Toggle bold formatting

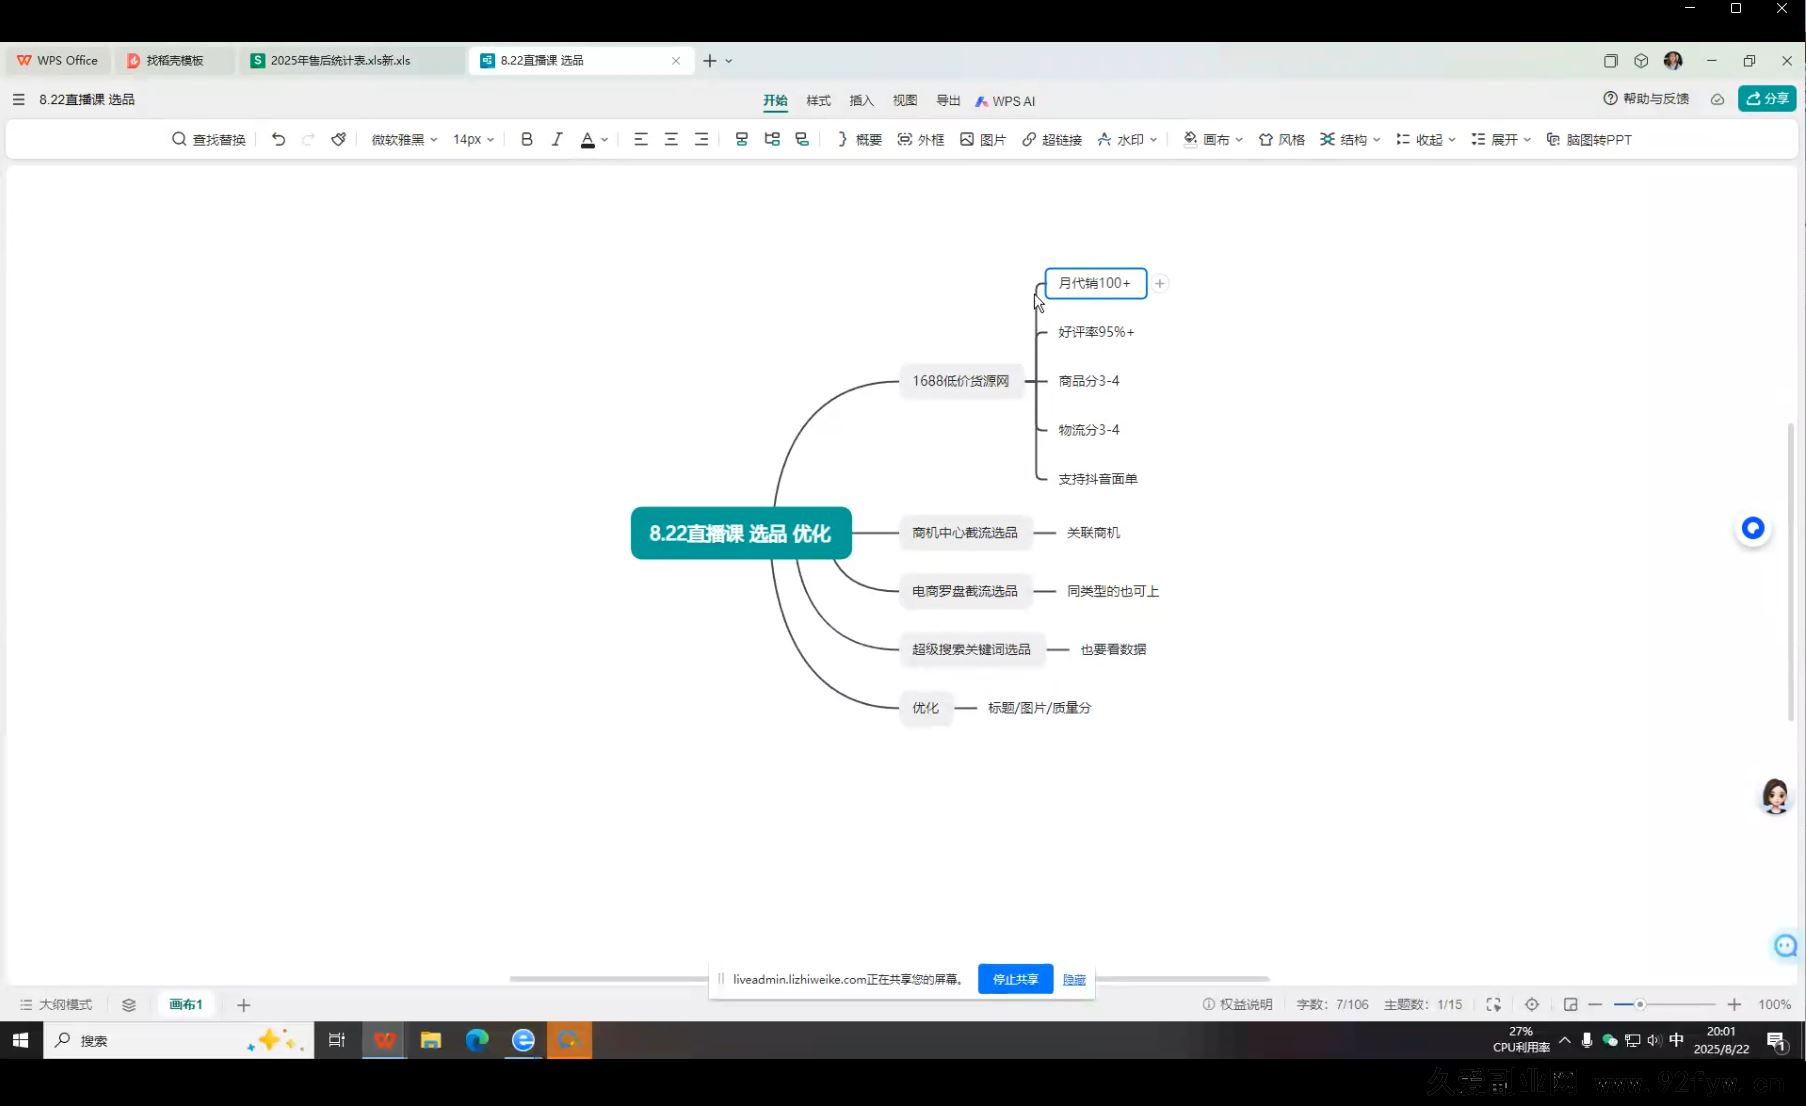(527, 140)
